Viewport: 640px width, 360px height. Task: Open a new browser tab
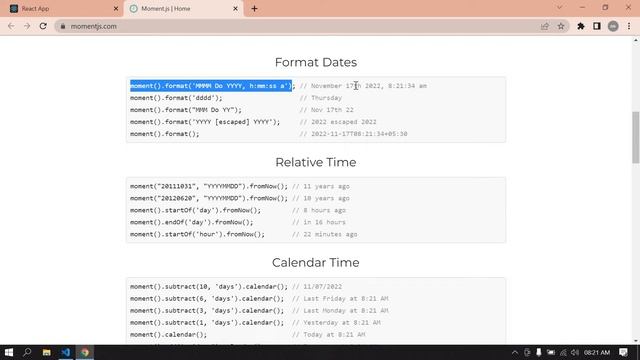pyautogui.click(x=254, y=9)
